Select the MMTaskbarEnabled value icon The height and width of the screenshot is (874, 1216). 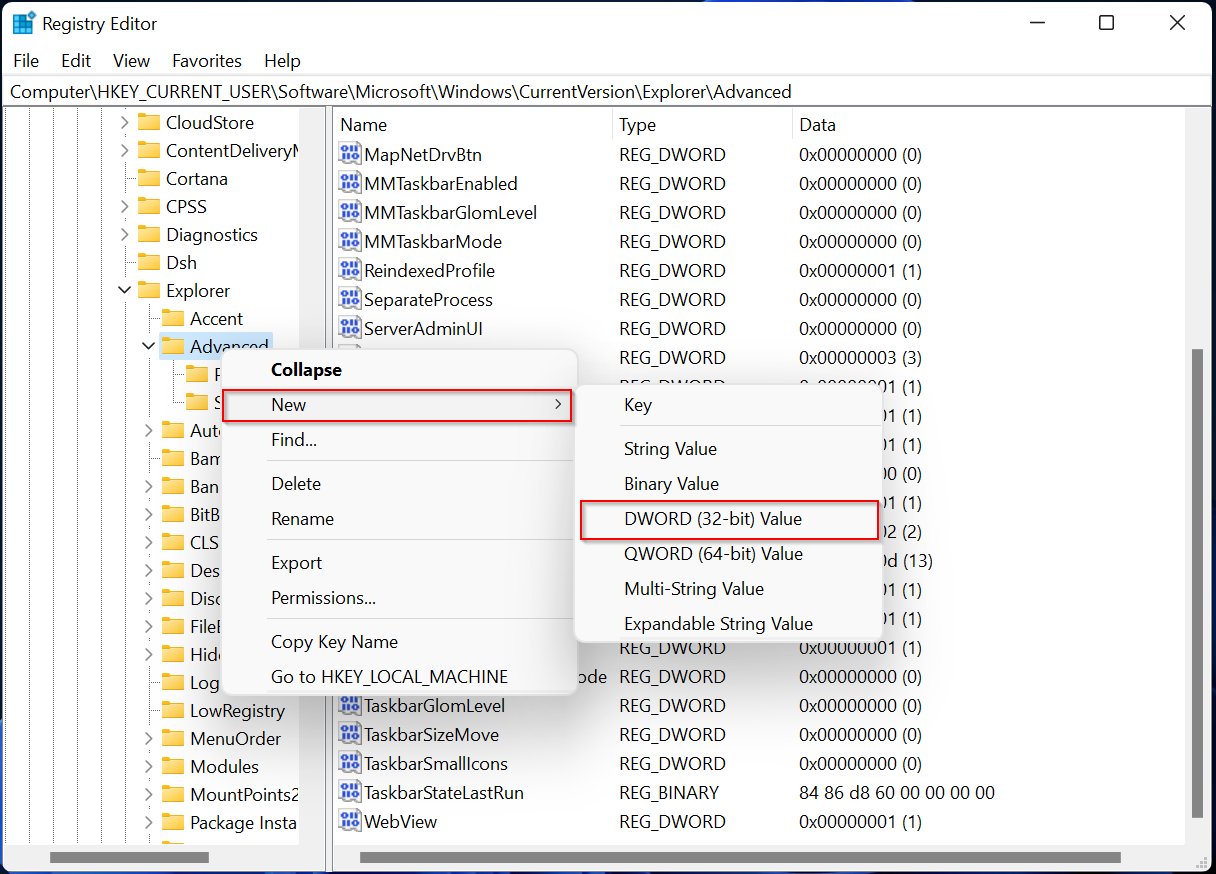click(x=349, y=183)
